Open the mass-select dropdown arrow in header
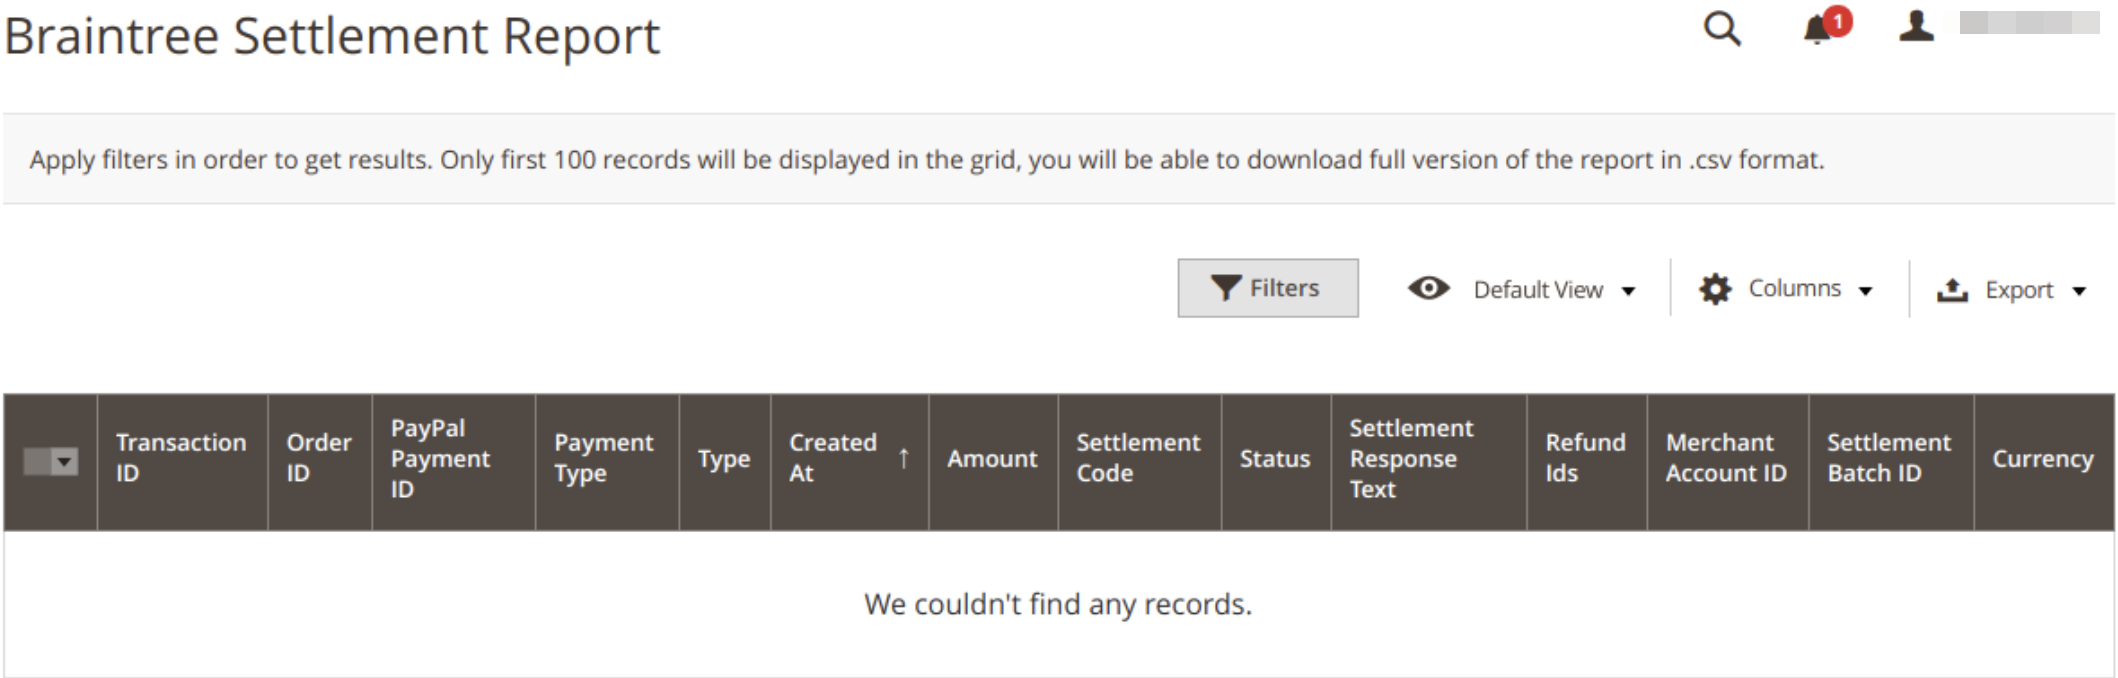 pyautogui.click(x=64, y=461)
